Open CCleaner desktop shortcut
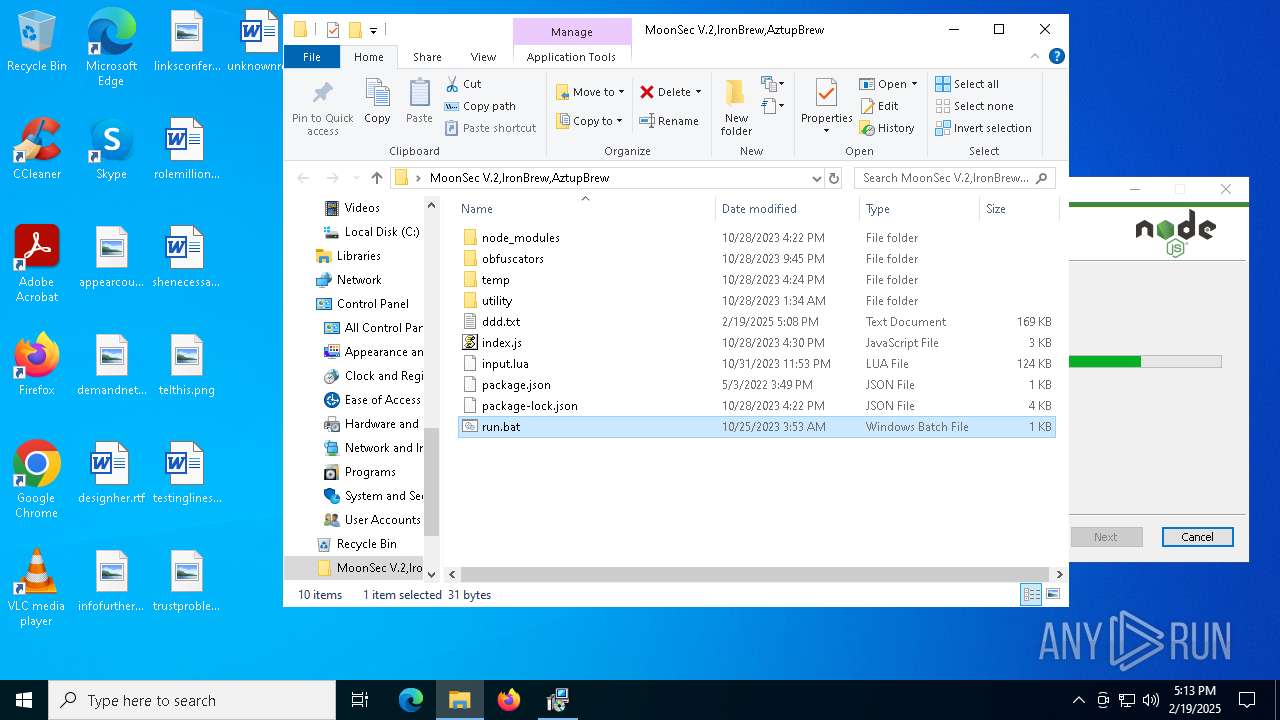Image resolution: width=1280 pixels, height=720 pixels. [37, 149]
